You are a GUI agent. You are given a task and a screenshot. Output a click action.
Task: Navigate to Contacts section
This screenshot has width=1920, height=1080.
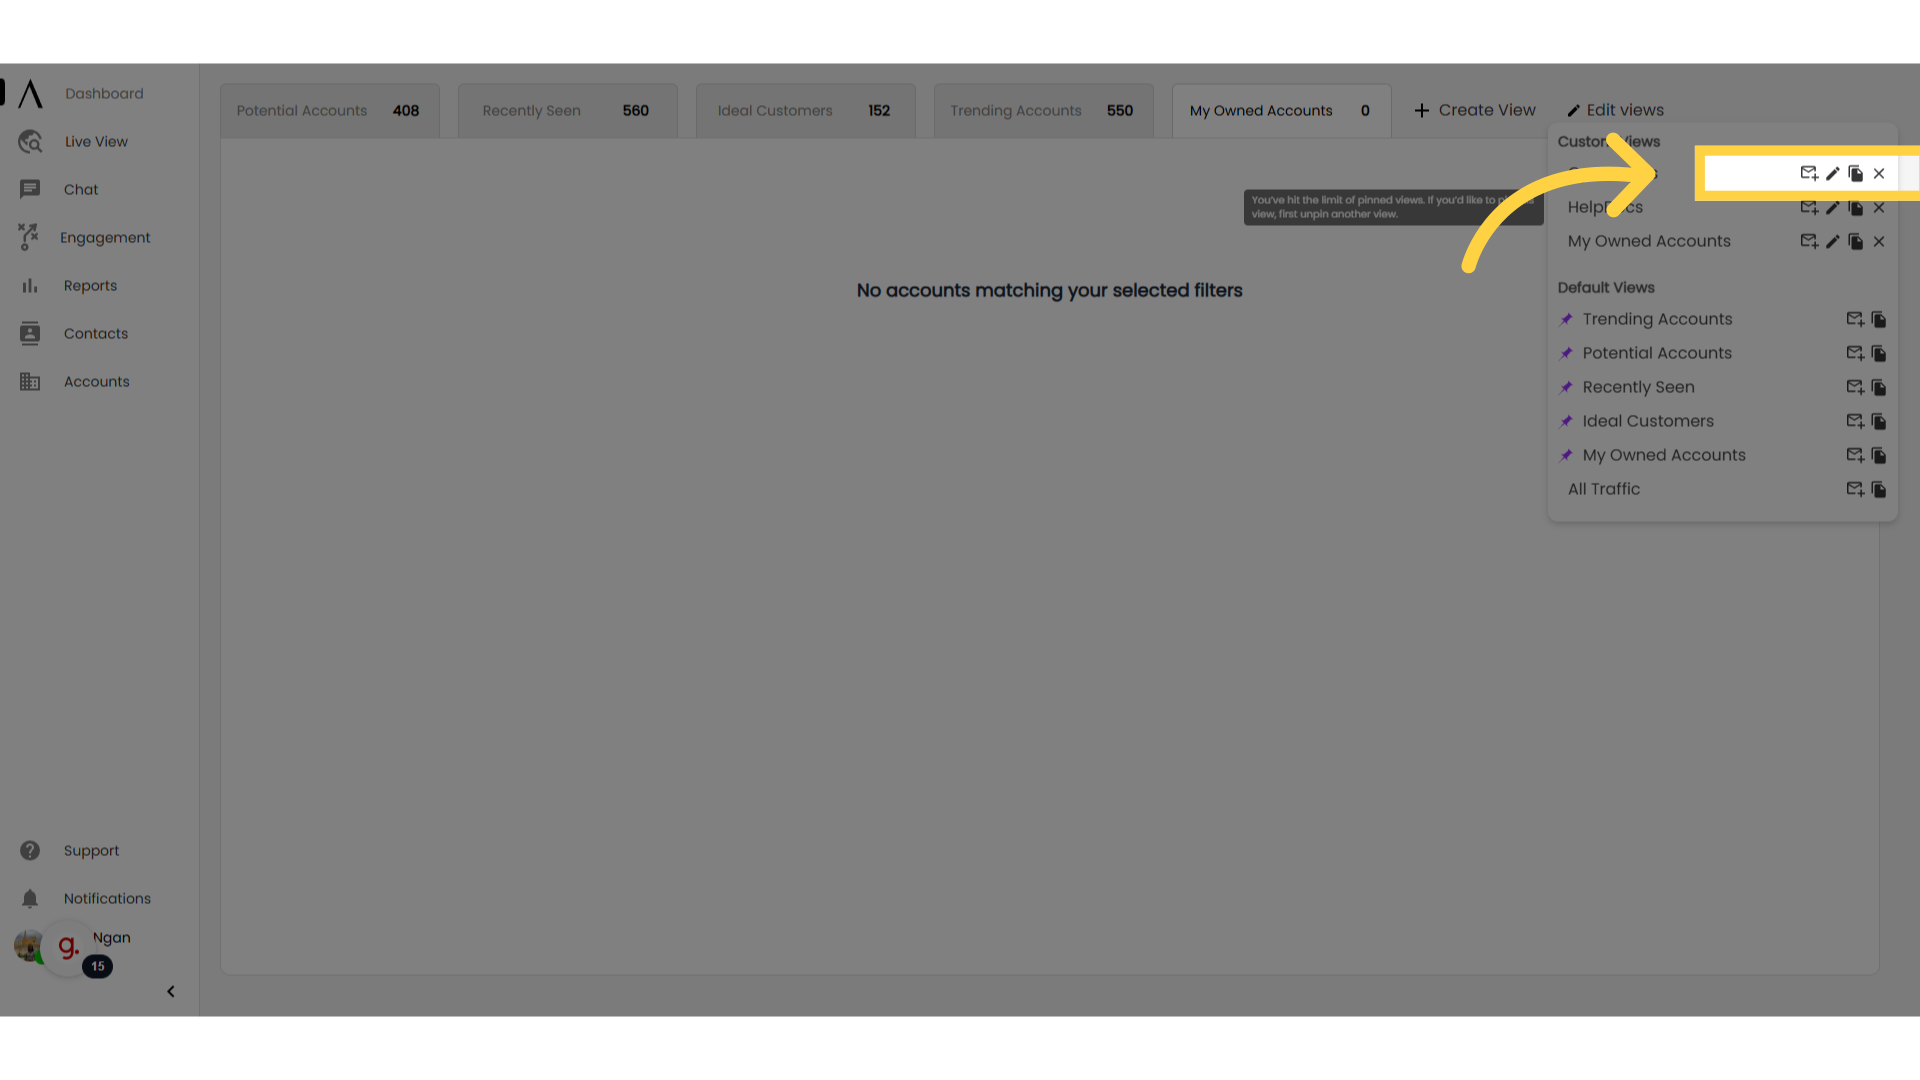pos(96,332)
